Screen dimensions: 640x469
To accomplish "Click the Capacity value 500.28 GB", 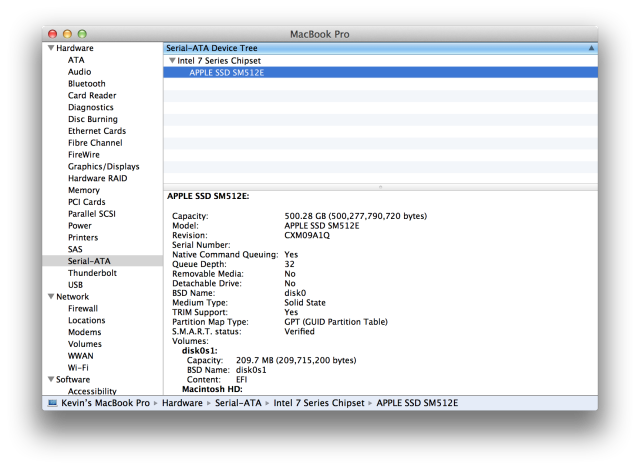I will click(356, 216).
